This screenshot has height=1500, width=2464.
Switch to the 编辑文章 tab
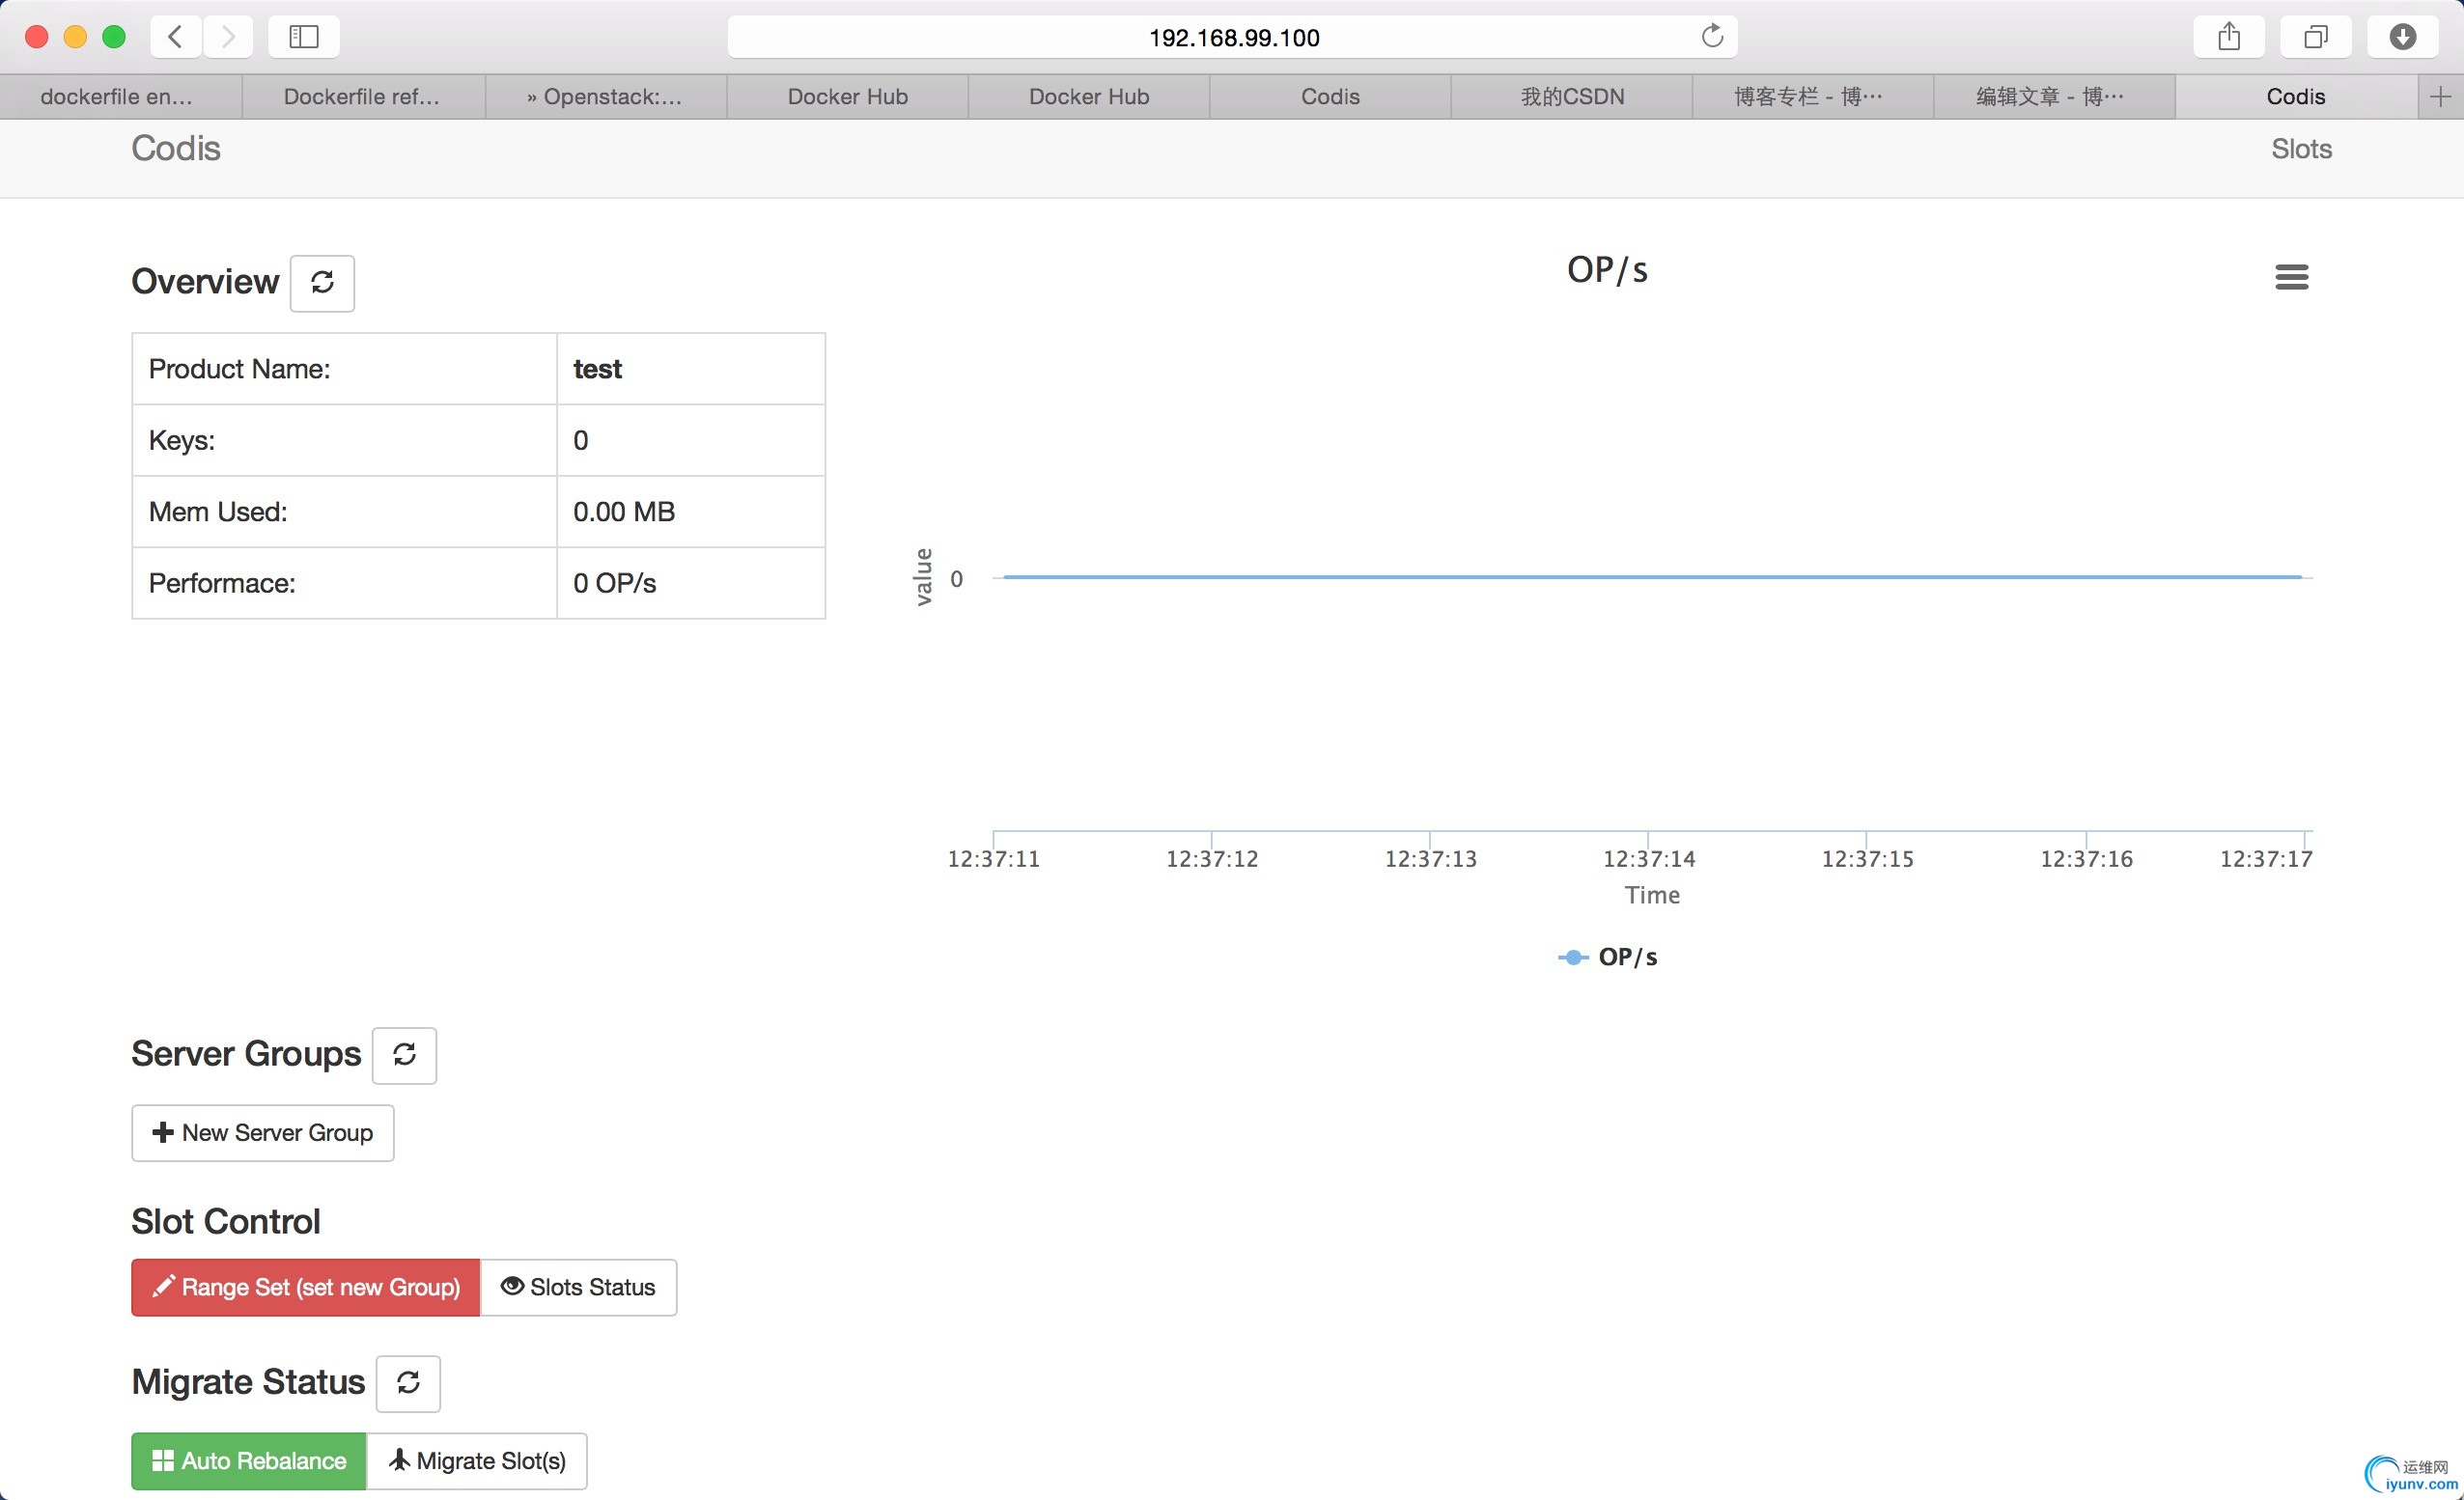point(2055,97)
